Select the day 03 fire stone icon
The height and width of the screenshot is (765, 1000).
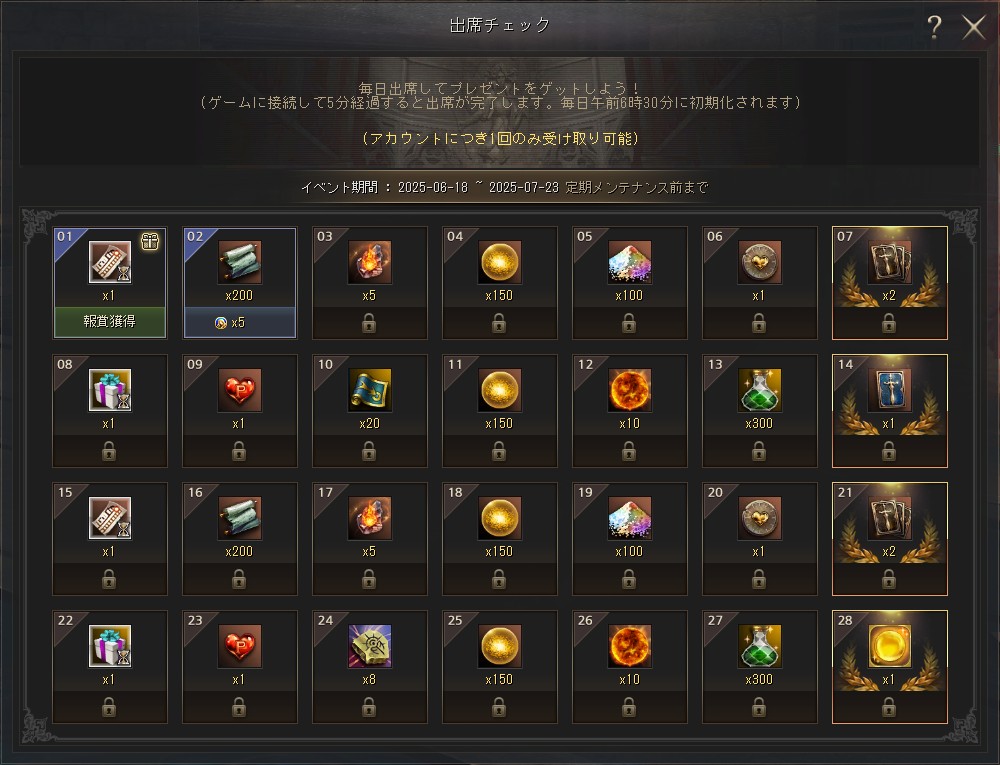click(370, 262)
